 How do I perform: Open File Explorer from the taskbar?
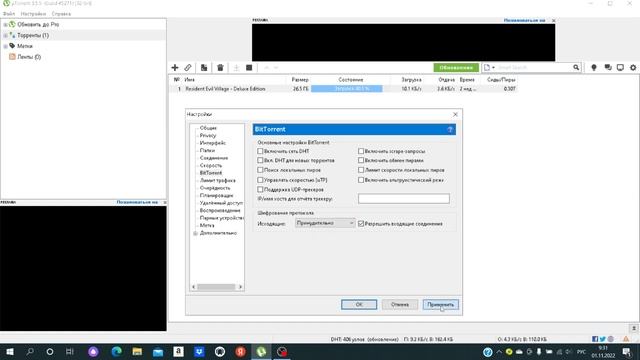[137, 351]
